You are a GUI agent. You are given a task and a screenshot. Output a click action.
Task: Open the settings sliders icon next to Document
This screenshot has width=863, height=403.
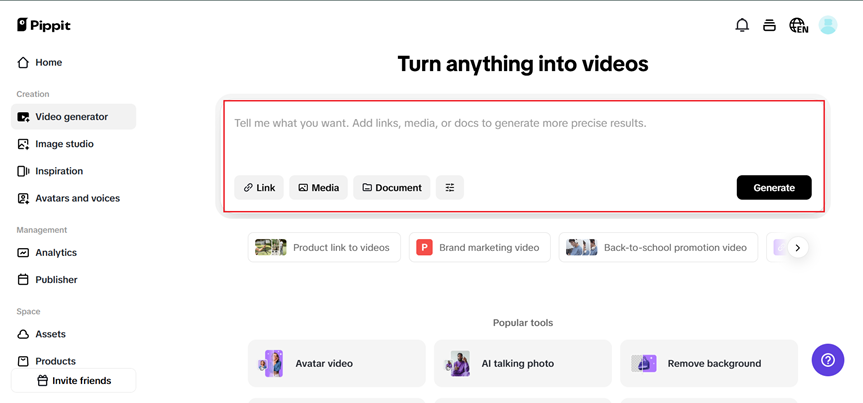tap(450, 188)
